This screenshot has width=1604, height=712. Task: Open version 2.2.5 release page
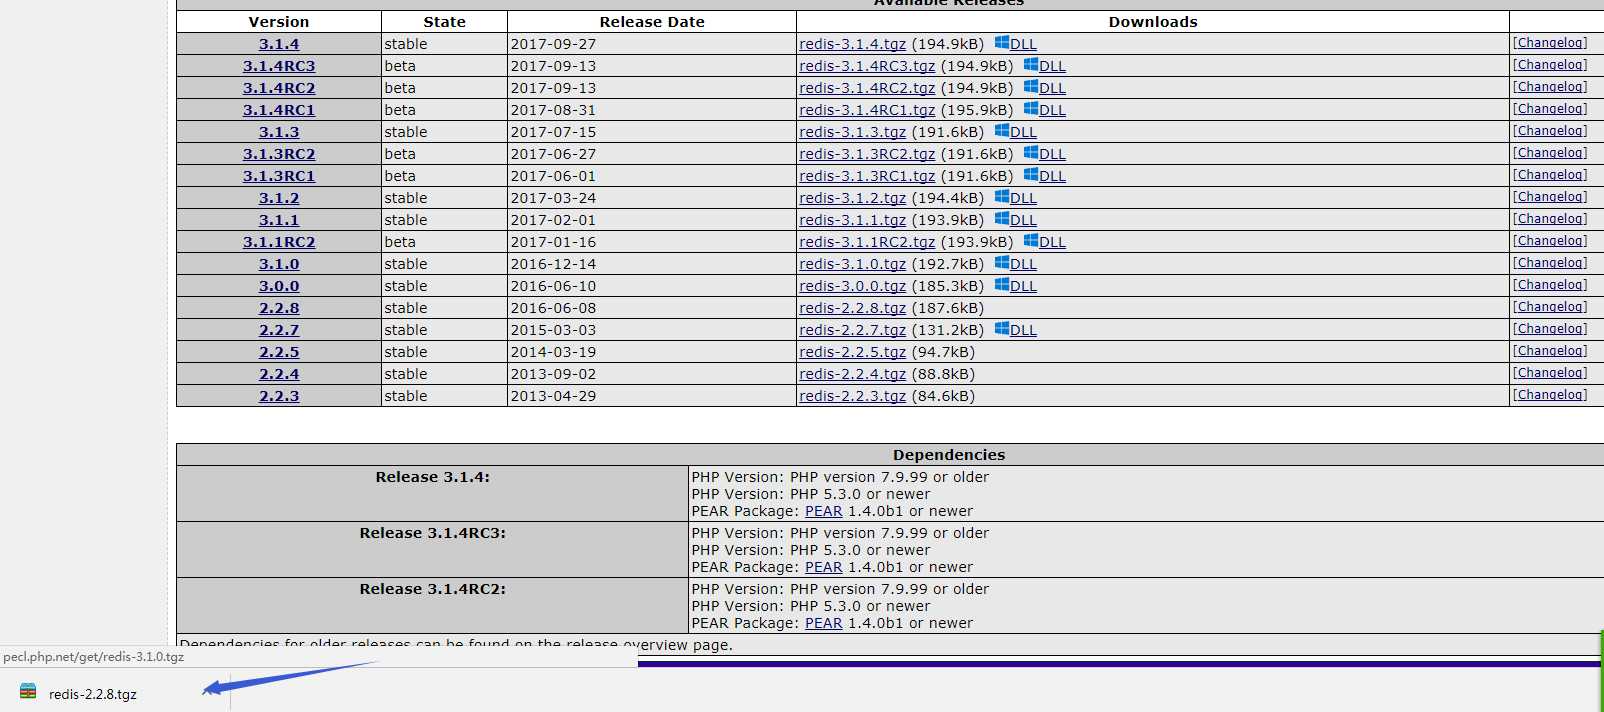pyautogui.click(x=279, y=352)
